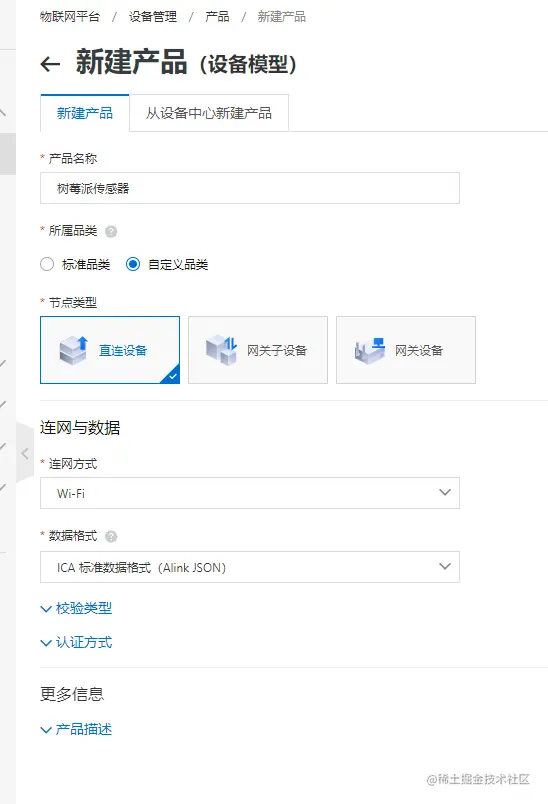Screen dimensions: 548x804
Task: Choose 网关设备 as the node type
Action: 405,350
